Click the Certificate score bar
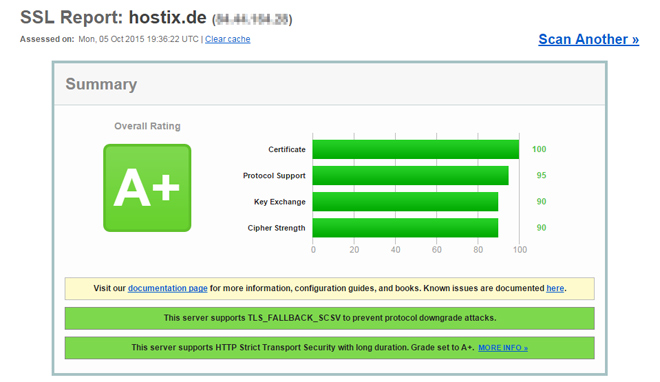Viewport: 660px width, 382px height. coord(415,149)
